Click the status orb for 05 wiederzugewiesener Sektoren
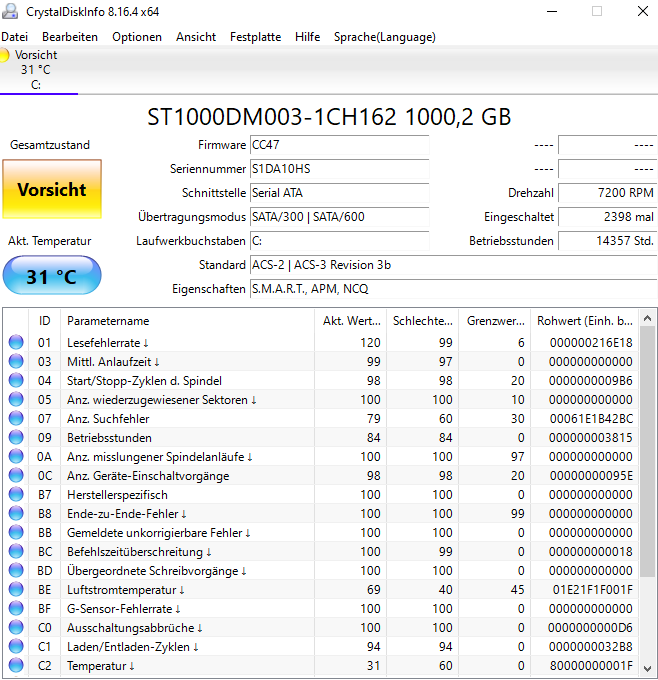 coord(16,399)
